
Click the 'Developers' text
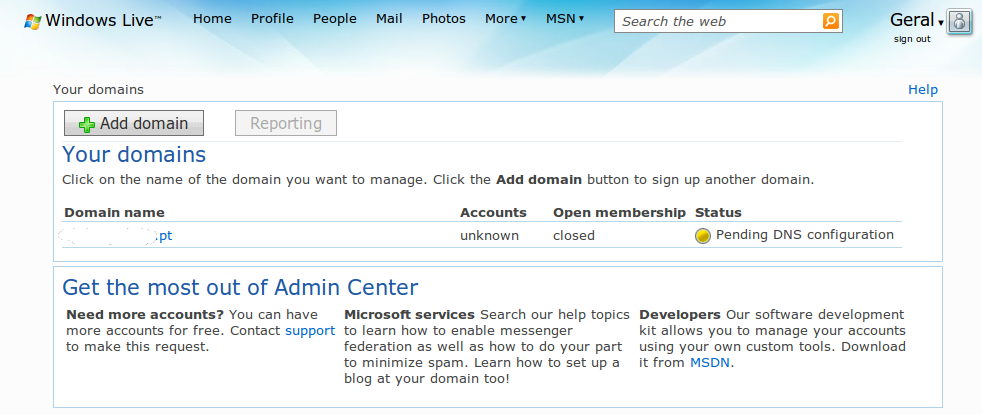click(x=680, y=314)
